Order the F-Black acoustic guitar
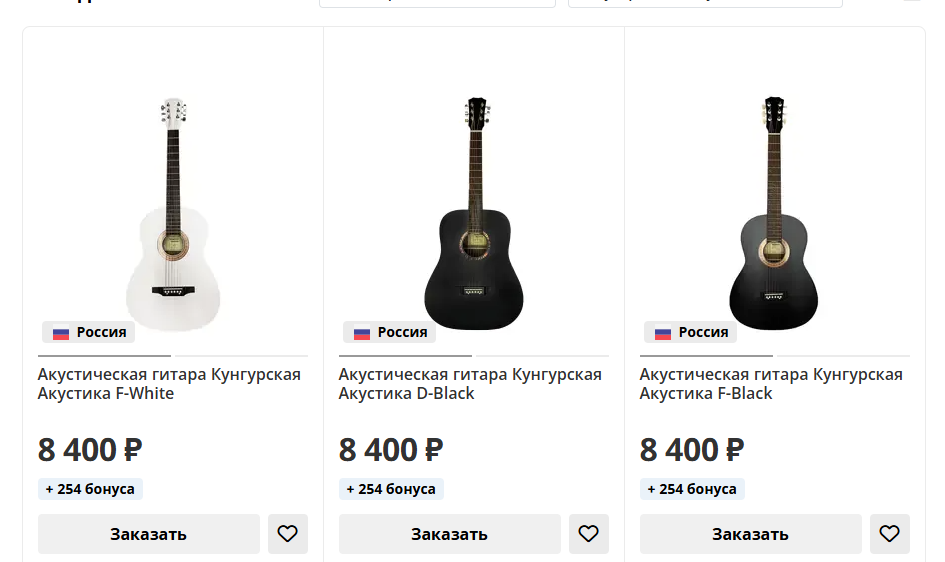Screen dimensions: 945x562 click(x=750, y=534)
